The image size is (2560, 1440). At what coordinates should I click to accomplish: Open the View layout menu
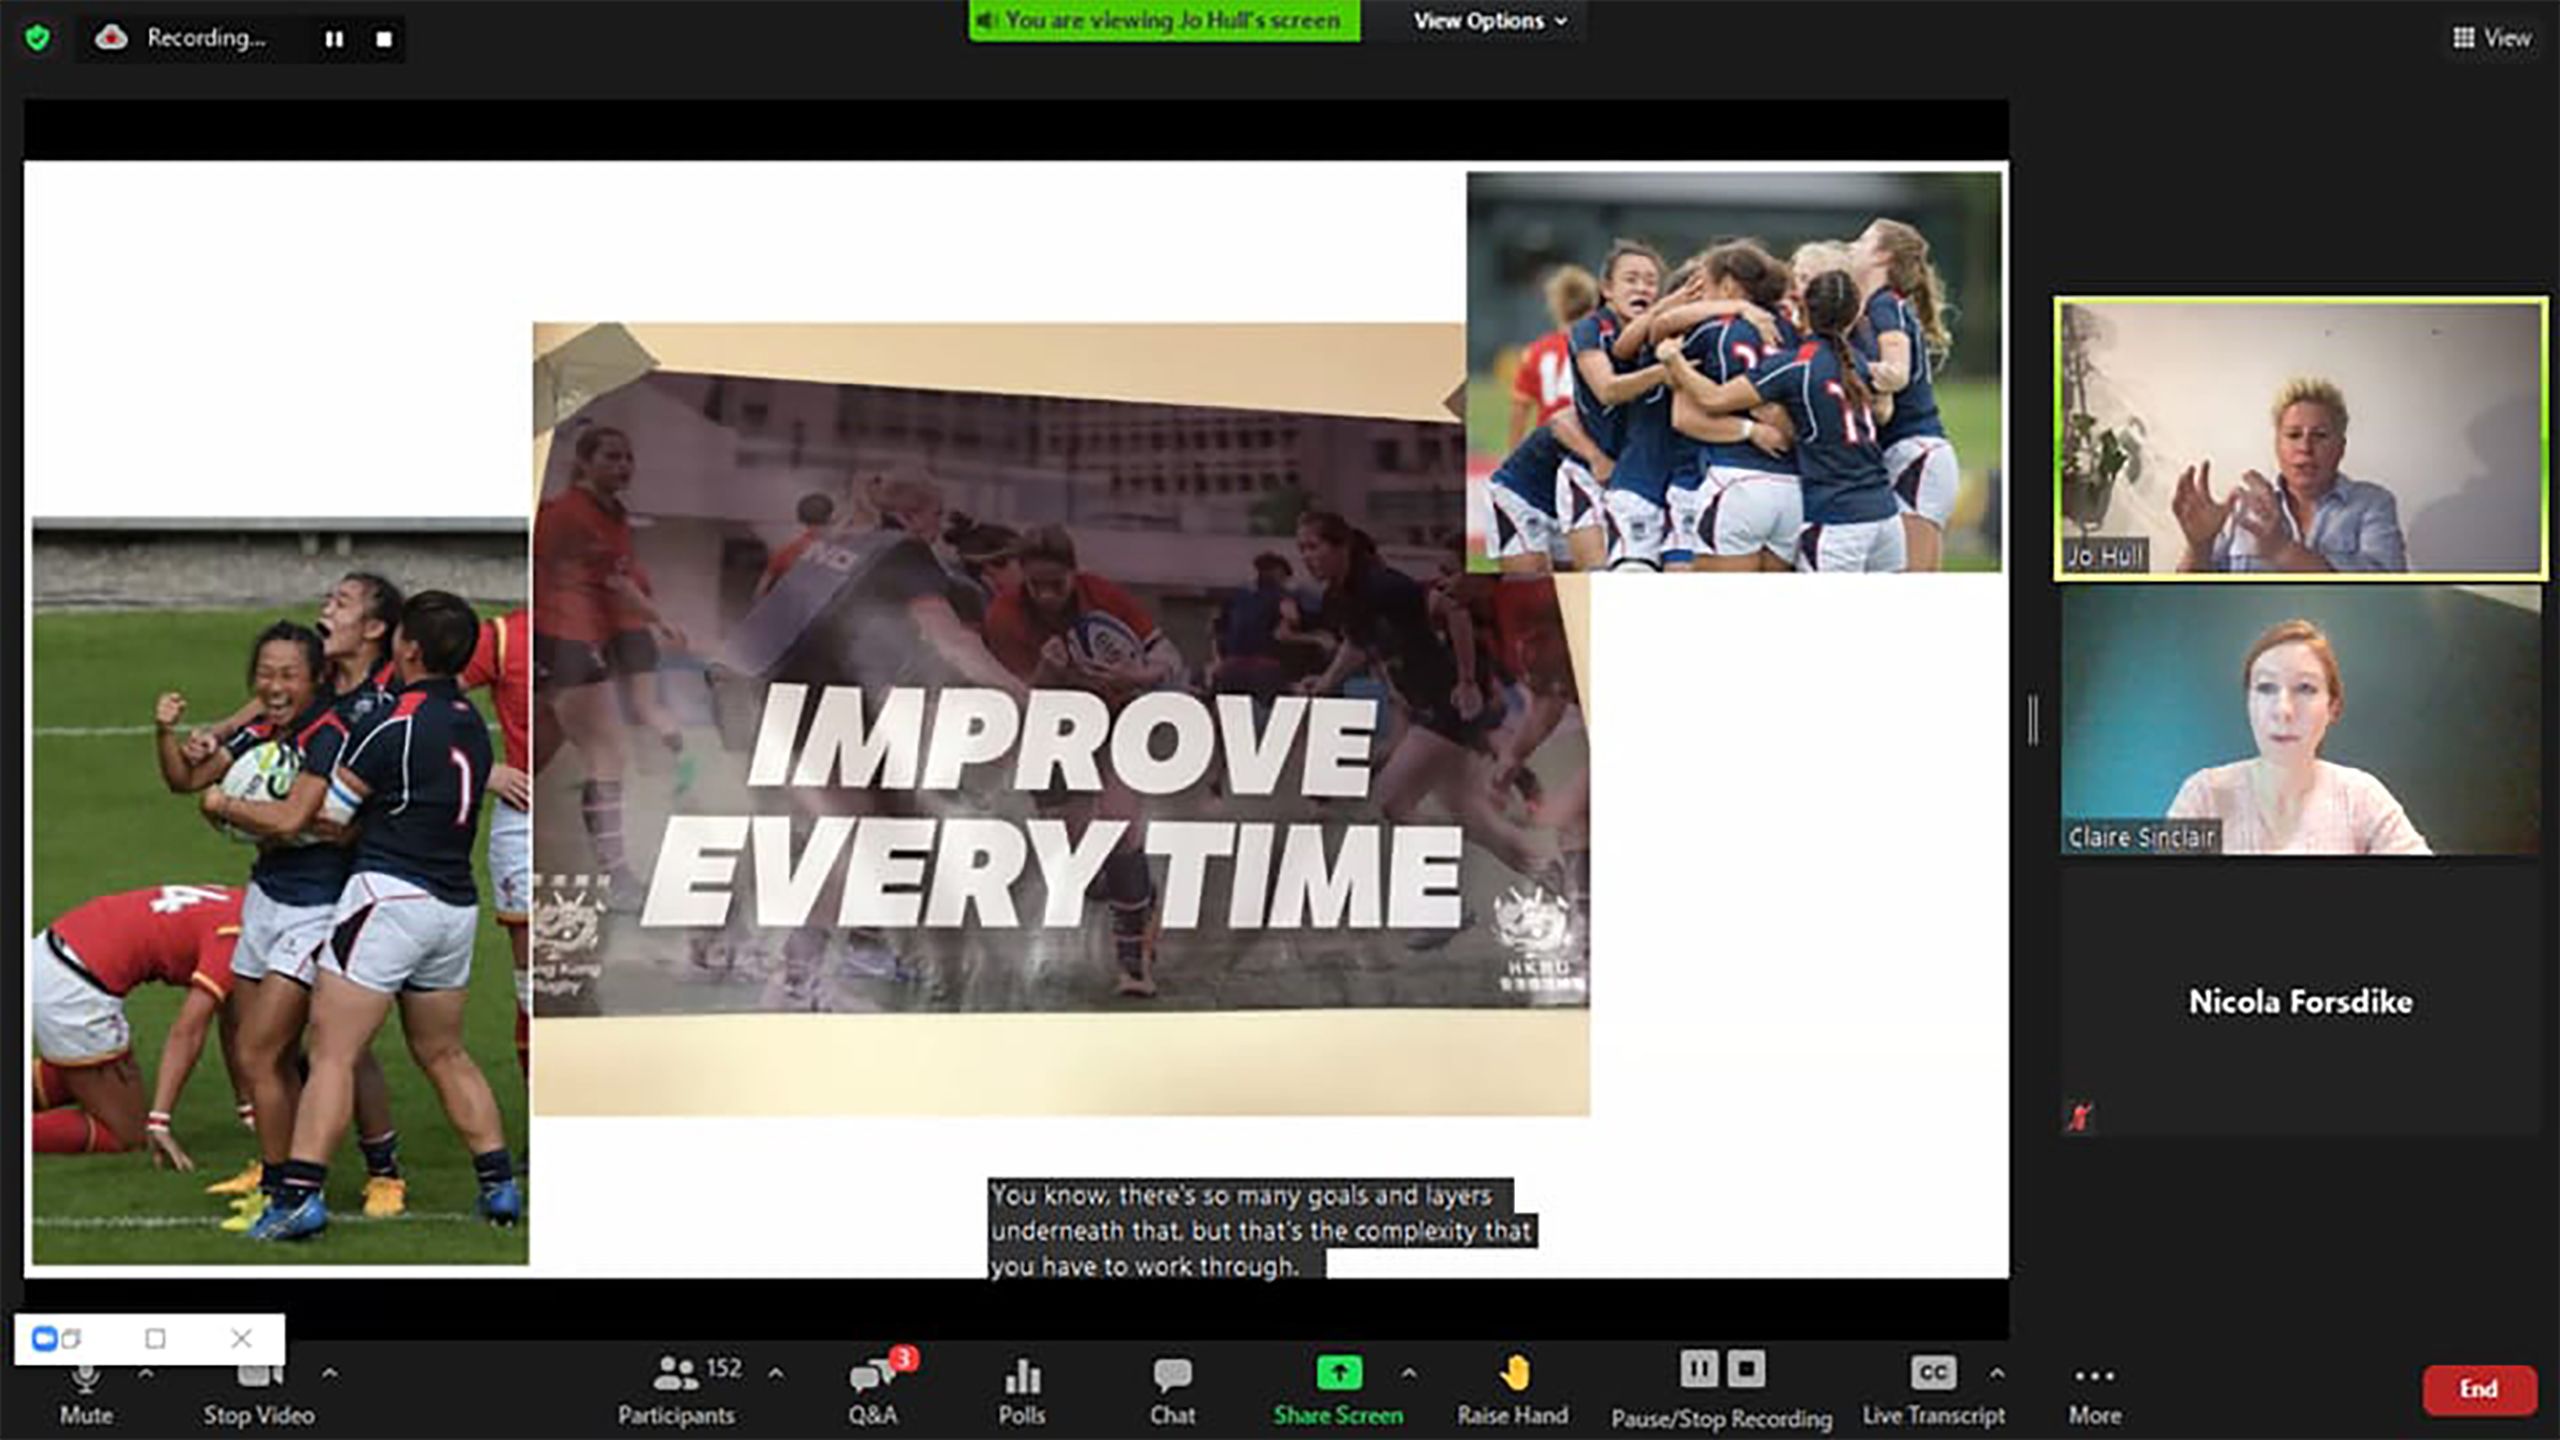[x=2491, y=38]
